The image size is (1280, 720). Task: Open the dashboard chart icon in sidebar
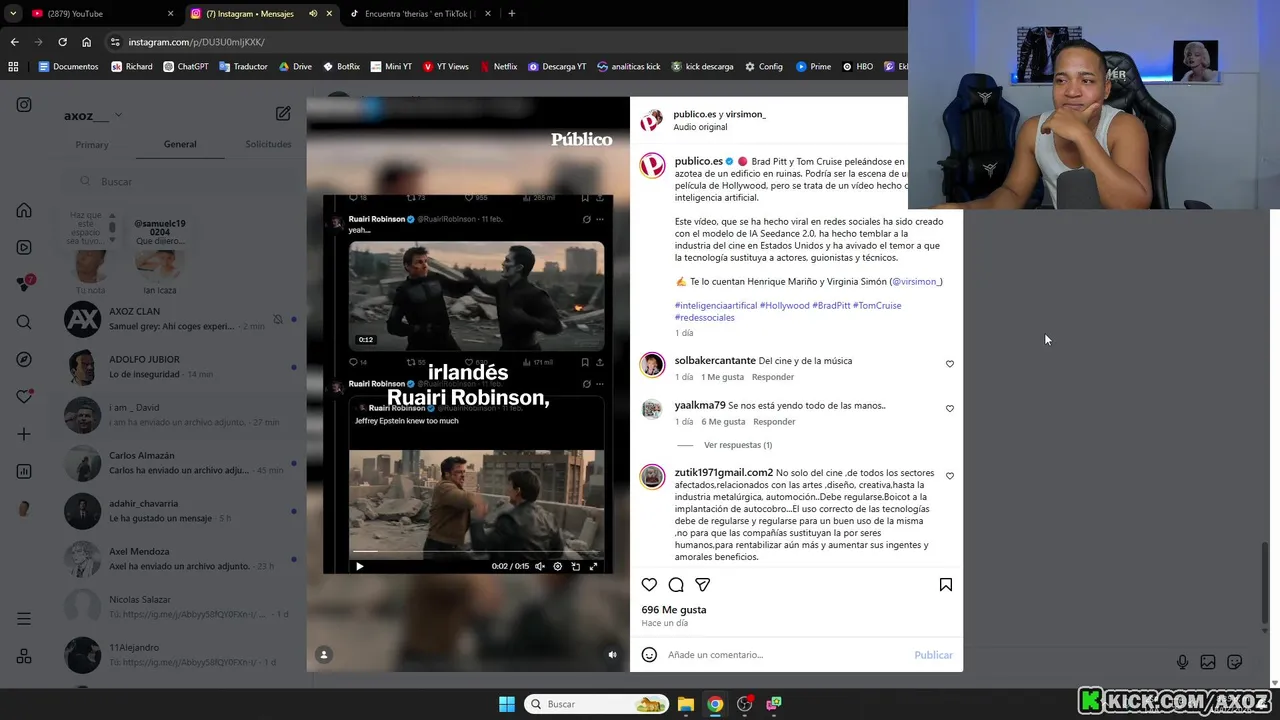24,471
